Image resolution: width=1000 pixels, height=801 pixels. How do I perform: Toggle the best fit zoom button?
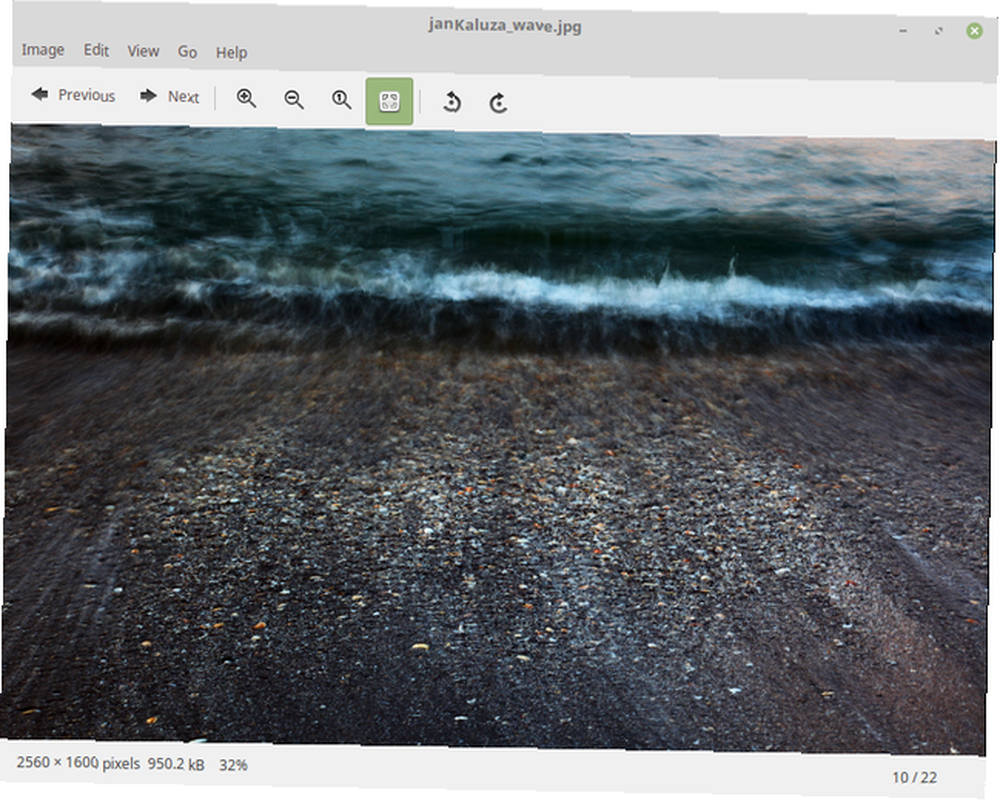389,101
